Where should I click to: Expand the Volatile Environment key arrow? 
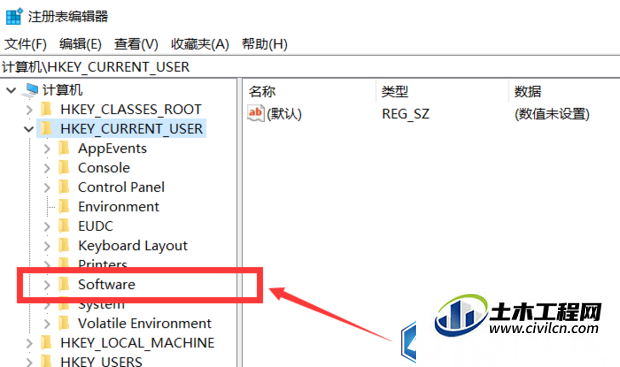47,323
